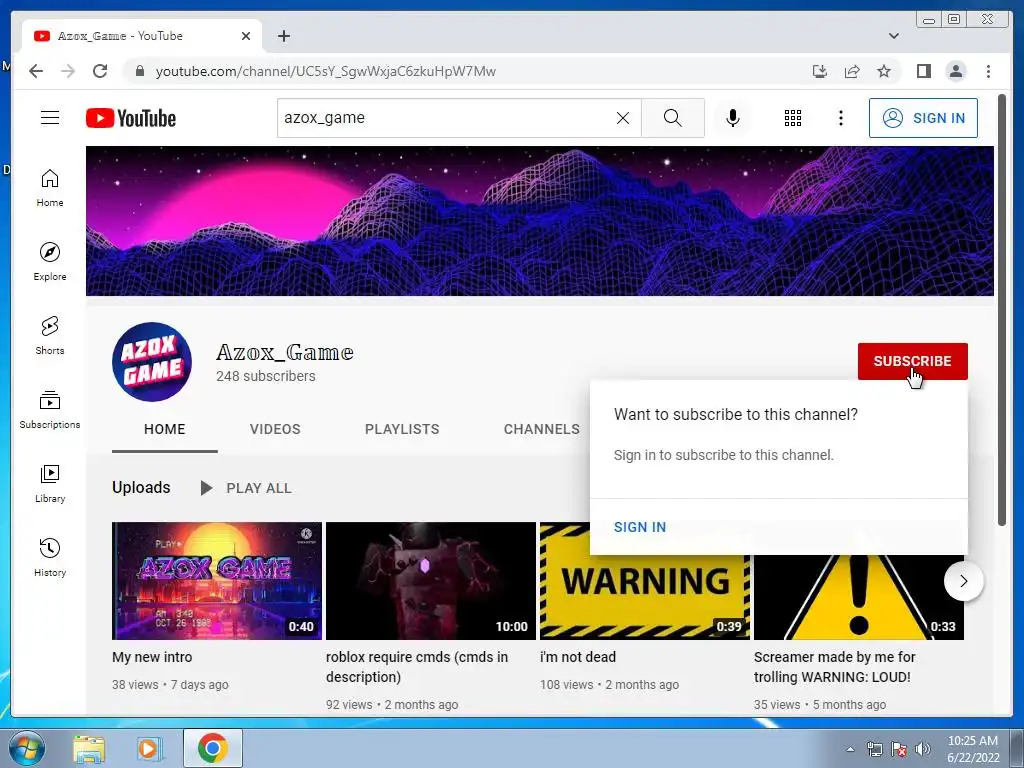The image size is (1024, 768).
Task: Go to the YouTube logo home
Action: [x=131, y=118]
